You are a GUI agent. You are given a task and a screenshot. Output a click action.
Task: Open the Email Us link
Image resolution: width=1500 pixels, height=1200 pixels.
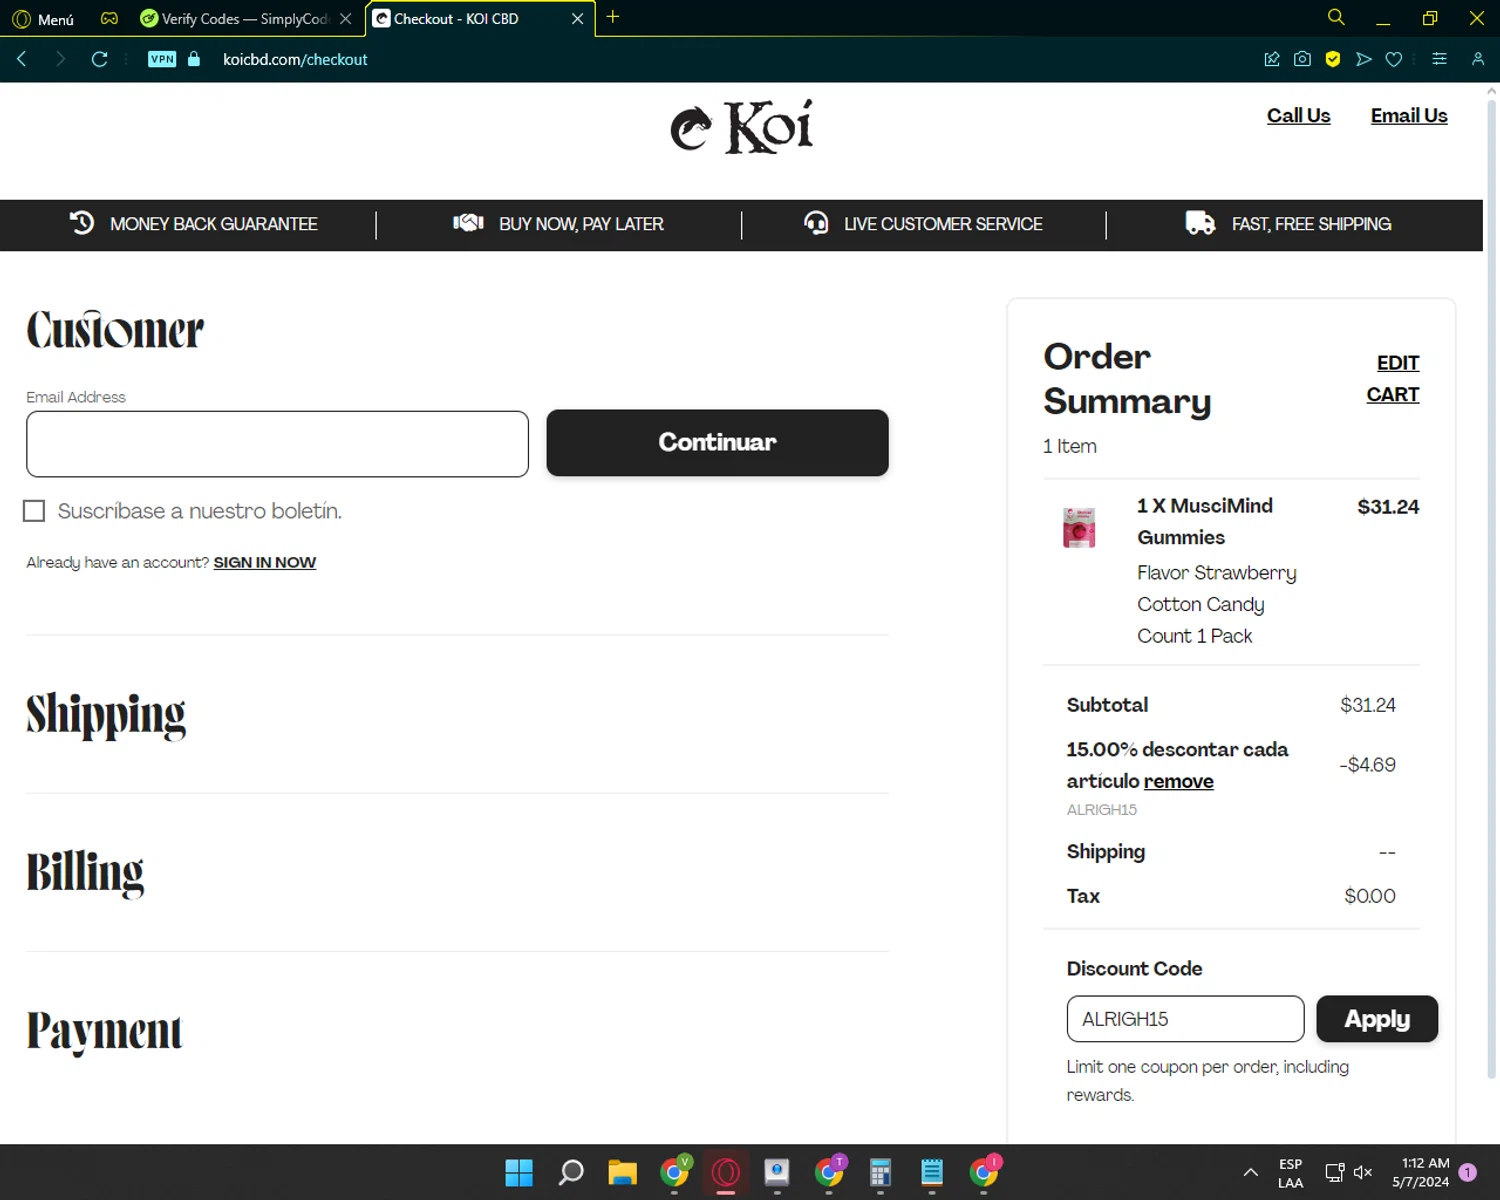[x=1408, y=116]
